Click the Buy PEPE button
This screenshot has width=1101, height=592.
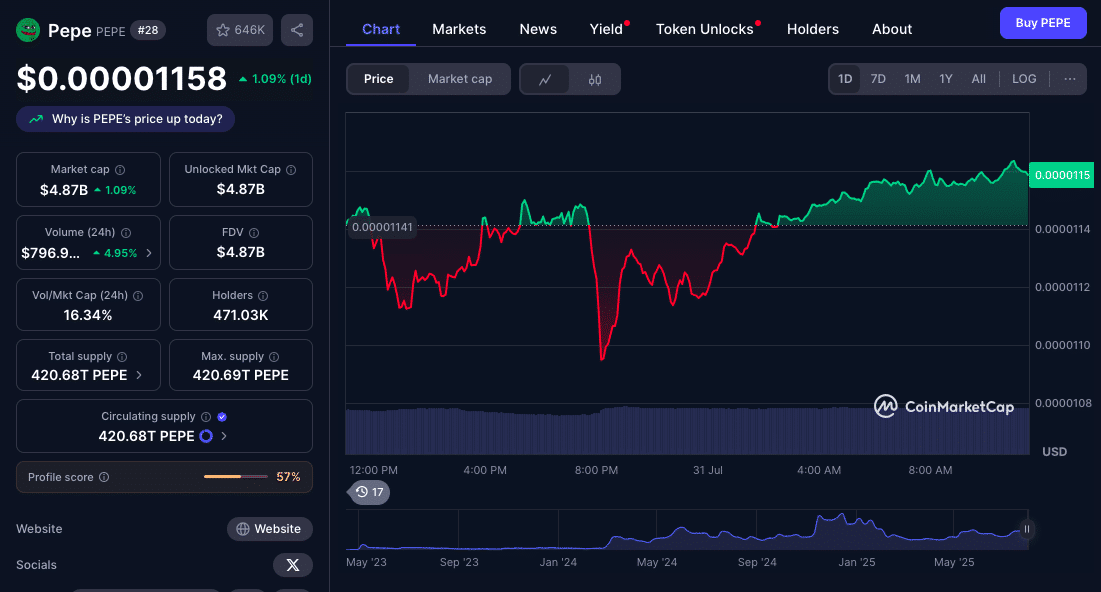click(x=1043, y=23)
